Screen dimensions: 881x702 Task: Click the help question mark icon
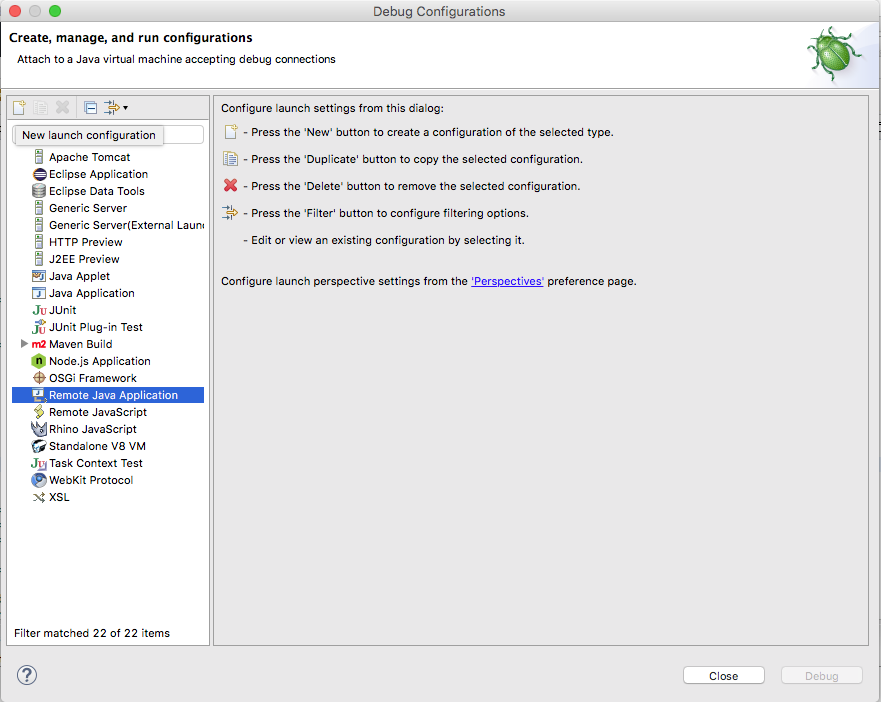[x=27, y=675]
